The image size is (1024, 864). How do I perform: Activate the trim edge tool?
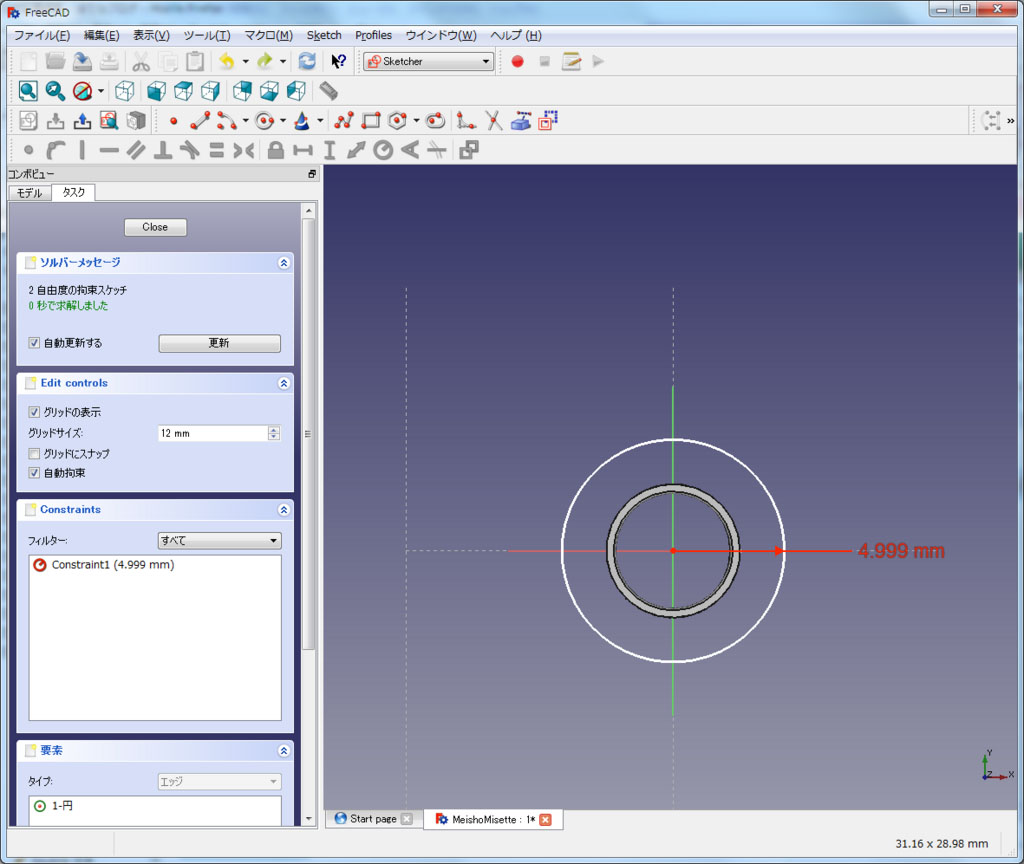pos(493,121)
